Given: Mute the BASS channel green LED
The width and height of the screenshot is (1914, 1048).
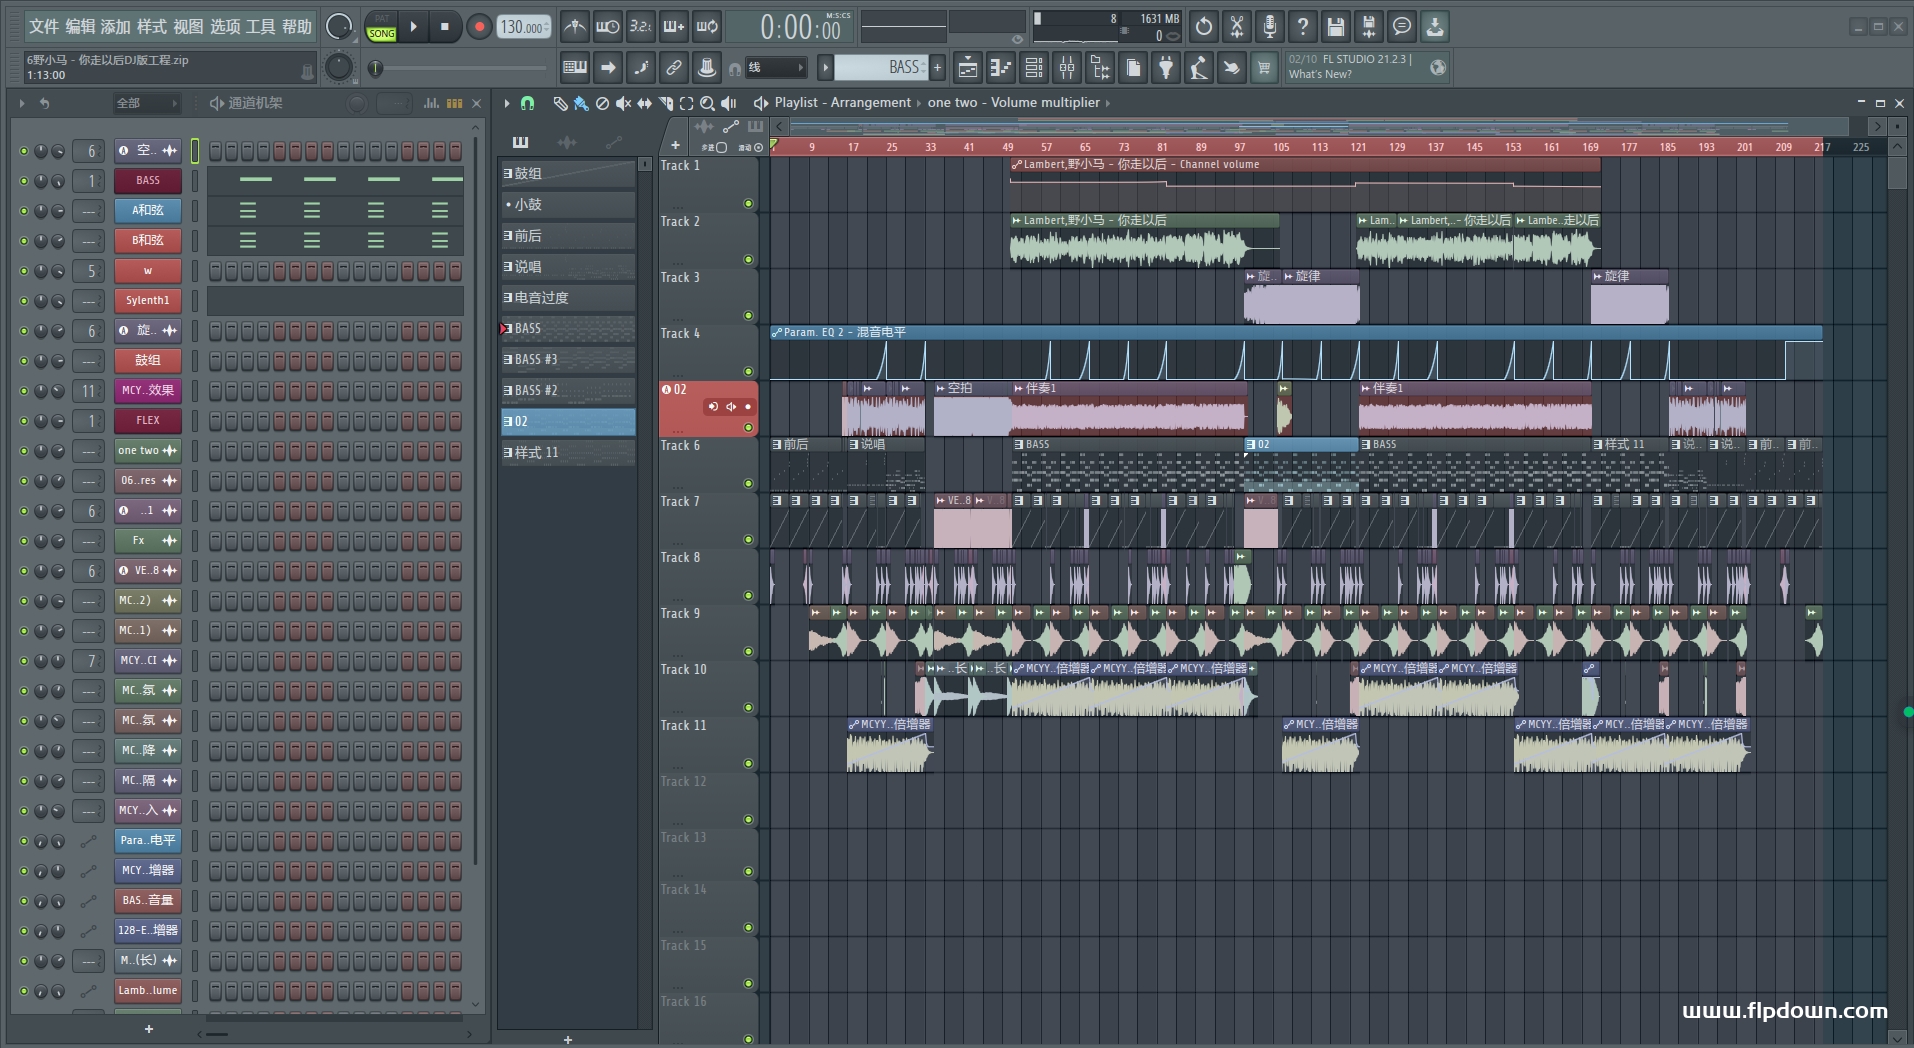Looking at the screenshot, I should pos(24,181).
